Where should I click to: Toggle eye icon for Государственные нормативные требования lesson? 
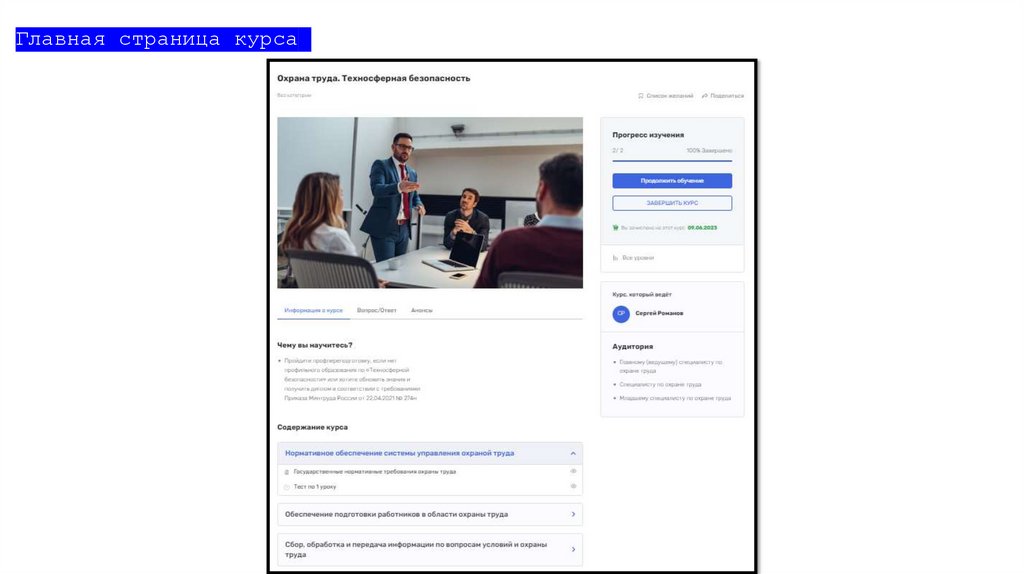click(573, 471)
